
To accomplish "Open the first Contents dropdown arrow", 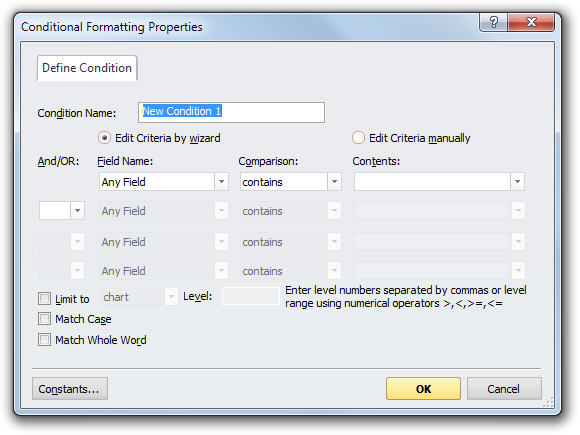I will (x=517, y=182).
